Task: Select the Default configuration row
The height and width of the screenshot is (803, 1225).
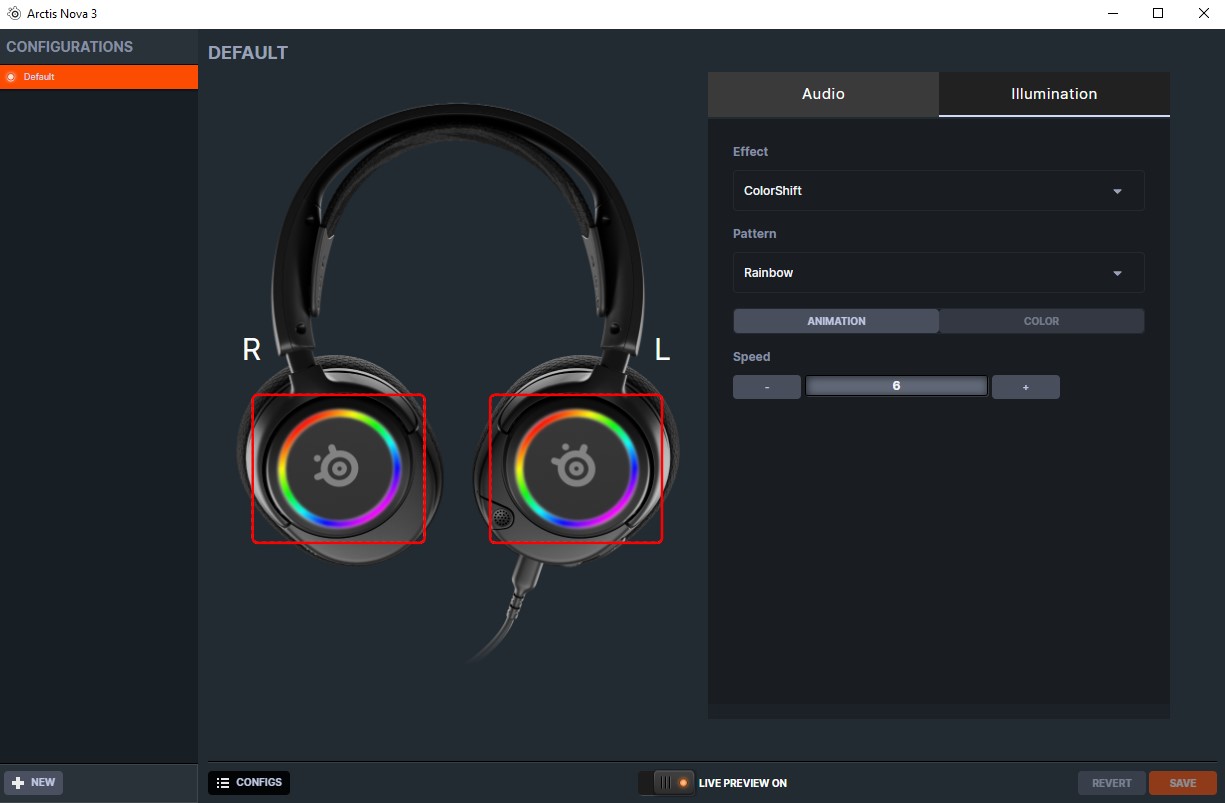Action: (99, 77)
